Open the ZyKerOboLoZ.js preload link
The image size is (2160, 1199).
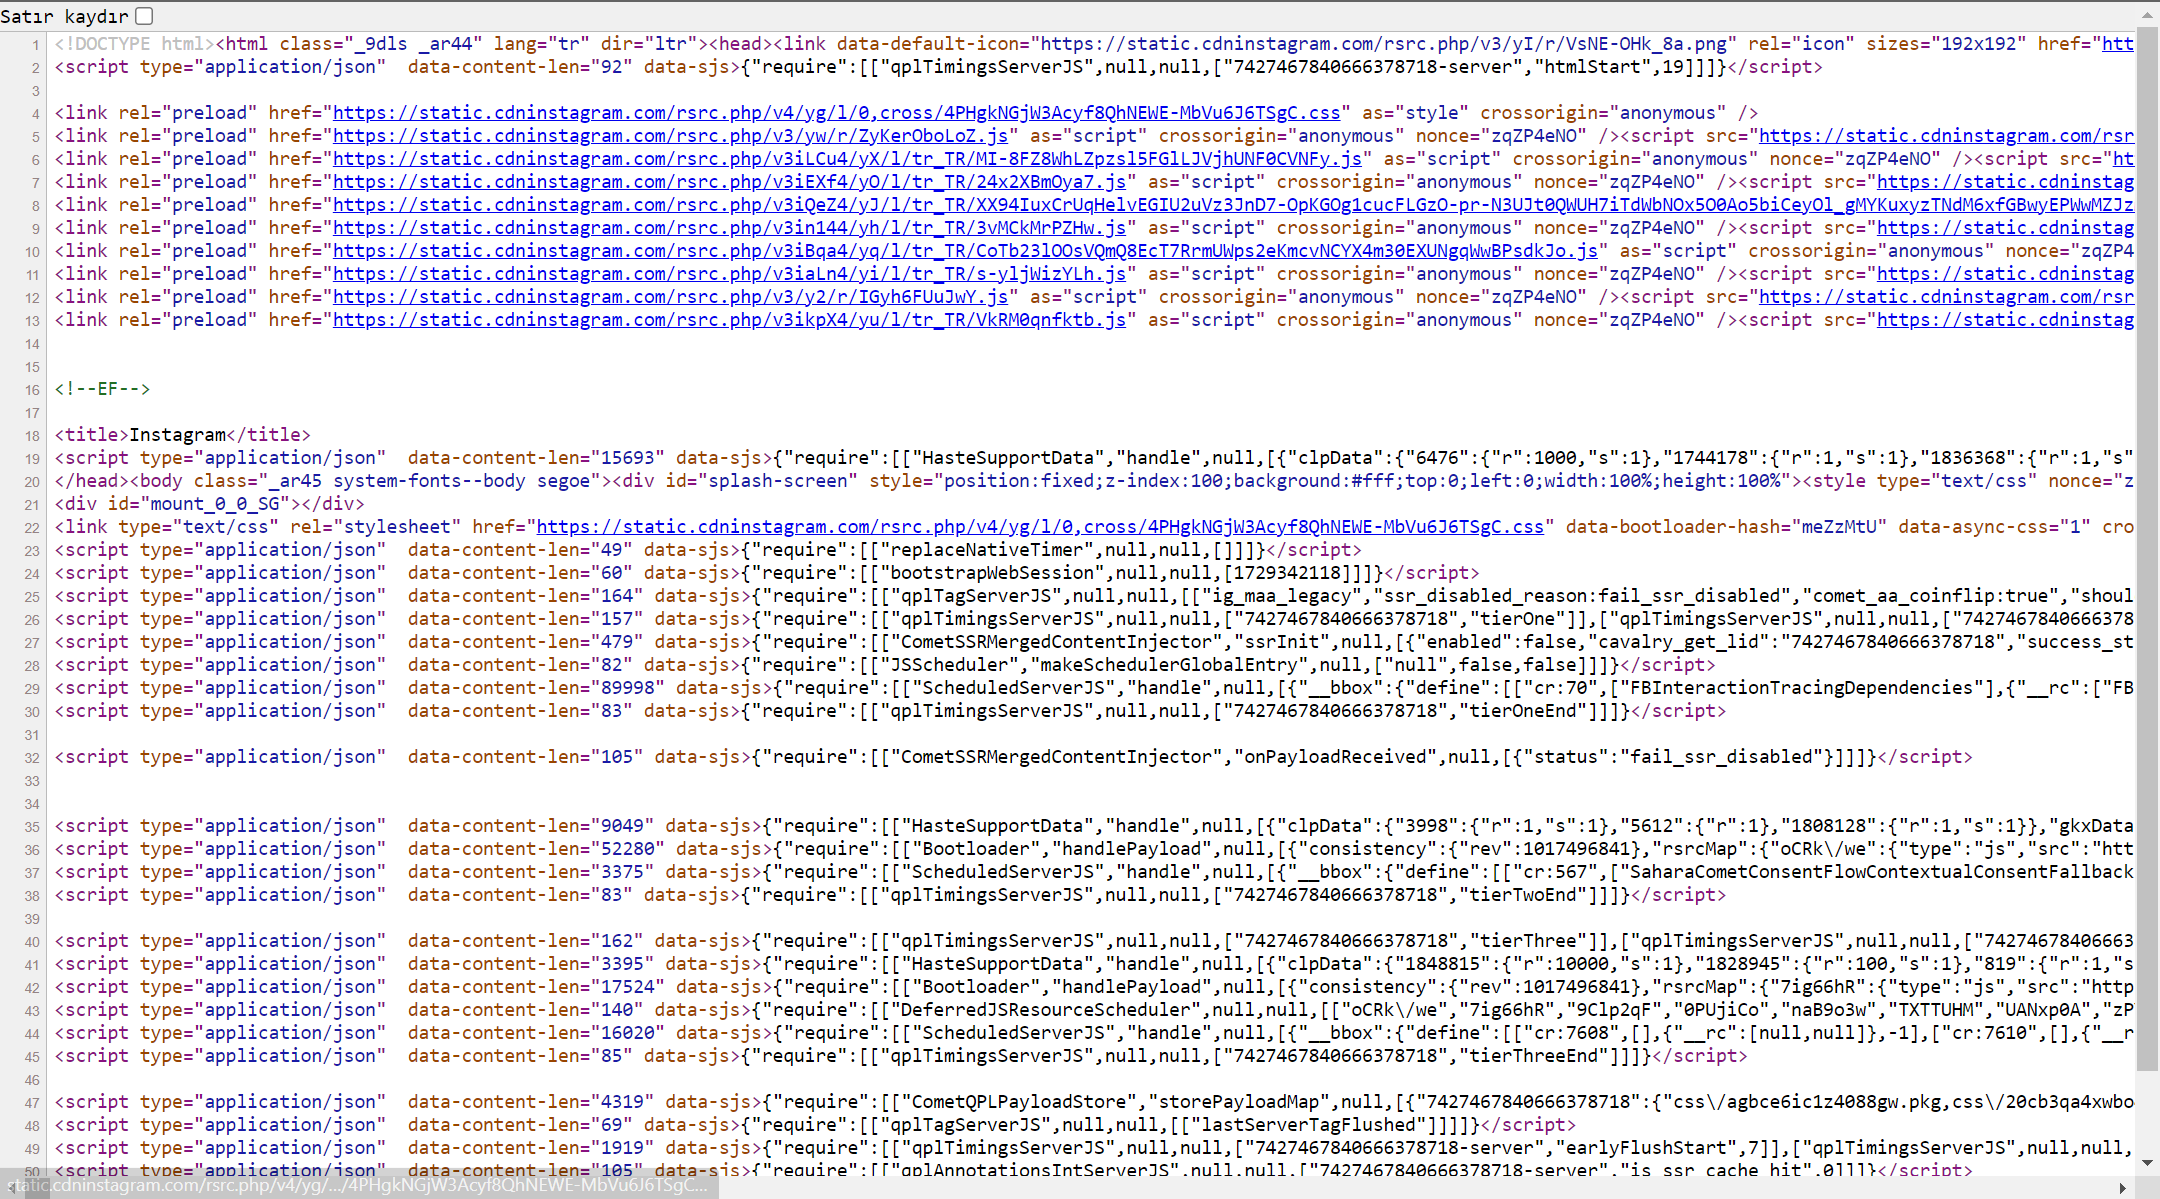coord(670,136)
